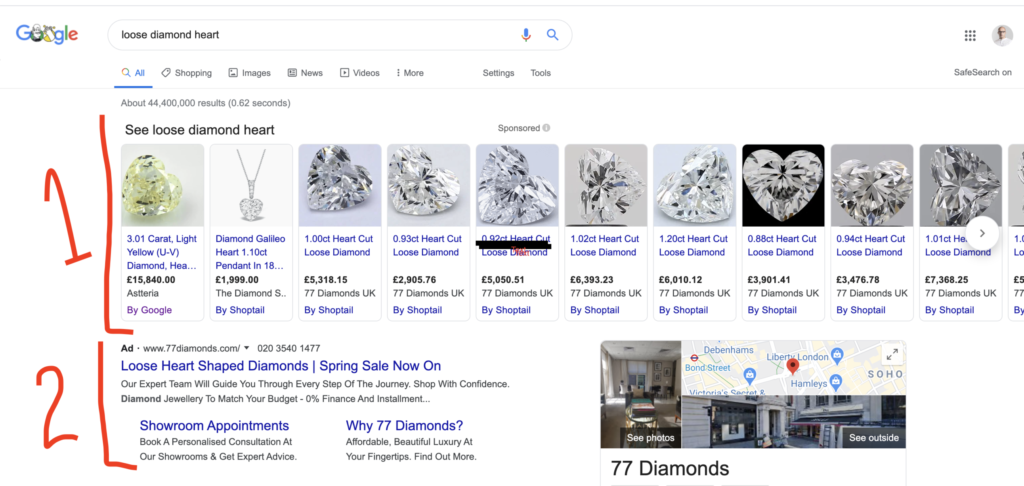This screenshot has height=486, width=1024.
Task: Click the £3,476.78 price
Action: (x=859, y=280)
